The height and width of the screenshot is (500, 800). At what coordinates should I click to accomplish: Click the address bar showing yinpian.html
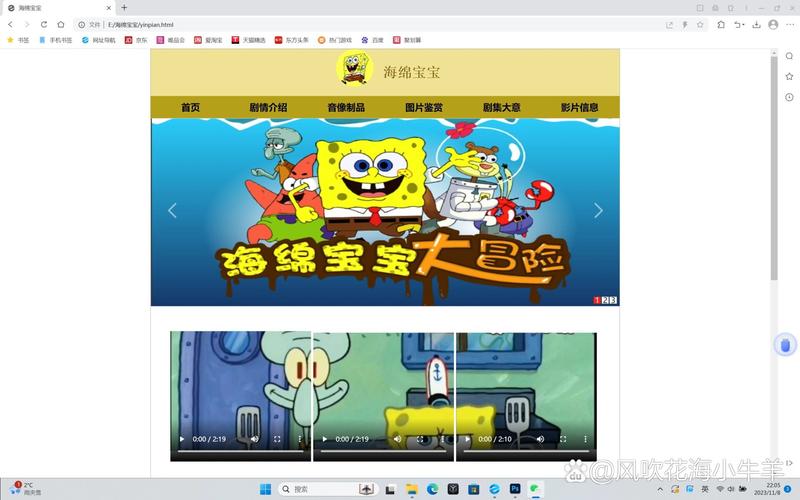pos(367,24)
